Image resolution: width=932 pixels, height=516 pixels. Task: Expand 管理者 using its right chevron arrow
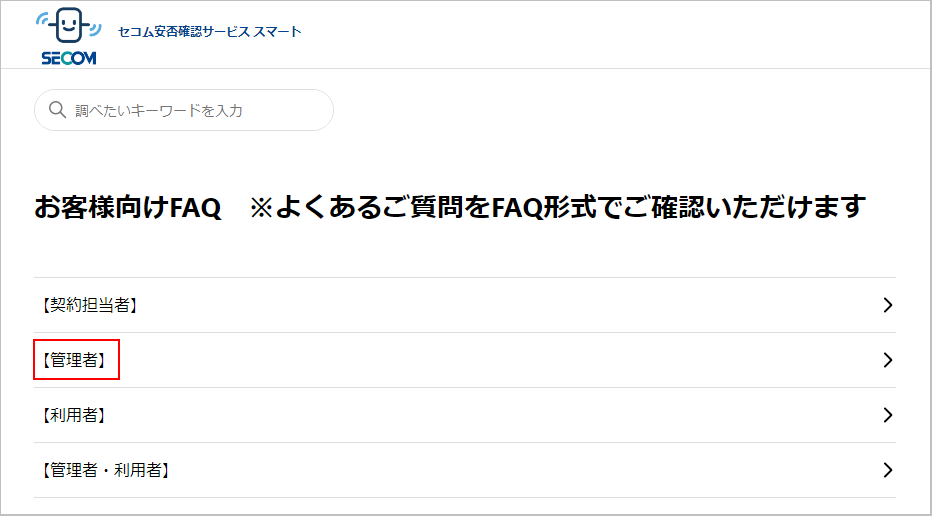coord(888,360)
